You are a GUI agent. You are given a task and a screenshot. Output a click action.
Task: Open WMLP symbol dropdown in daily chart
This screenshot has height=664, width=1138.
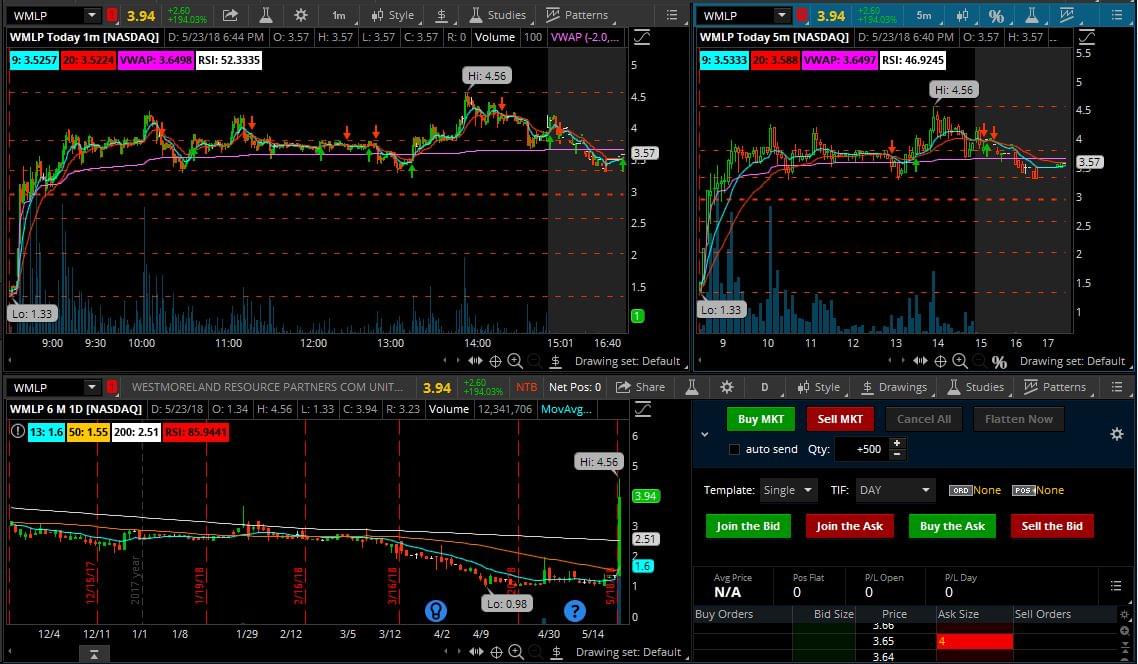[91, 387]
